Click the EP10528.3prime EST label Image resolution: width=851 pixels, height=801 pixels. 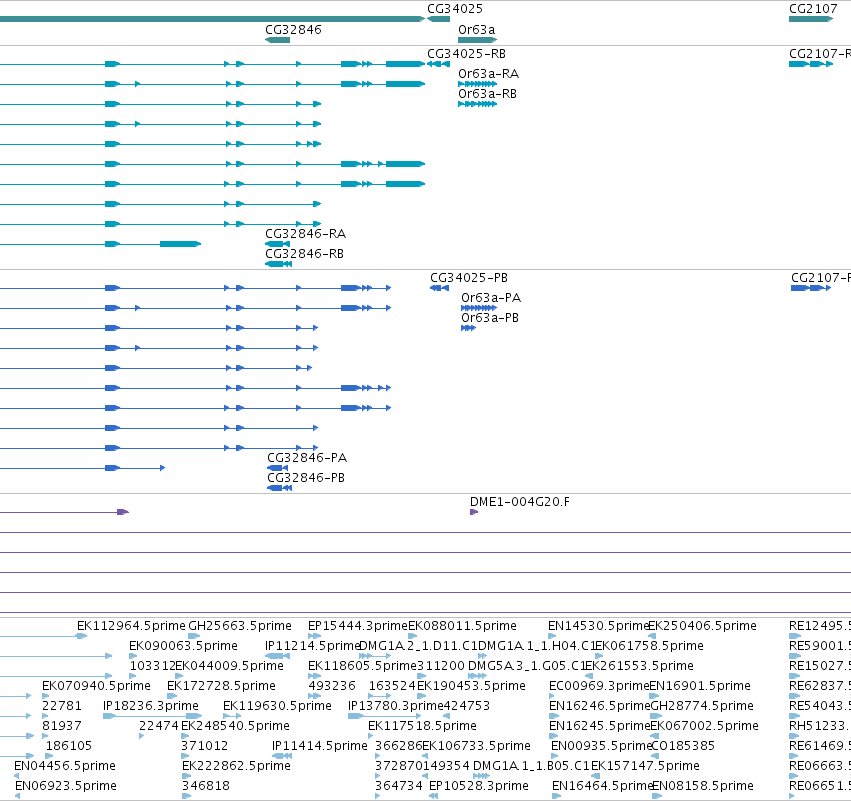479,786
